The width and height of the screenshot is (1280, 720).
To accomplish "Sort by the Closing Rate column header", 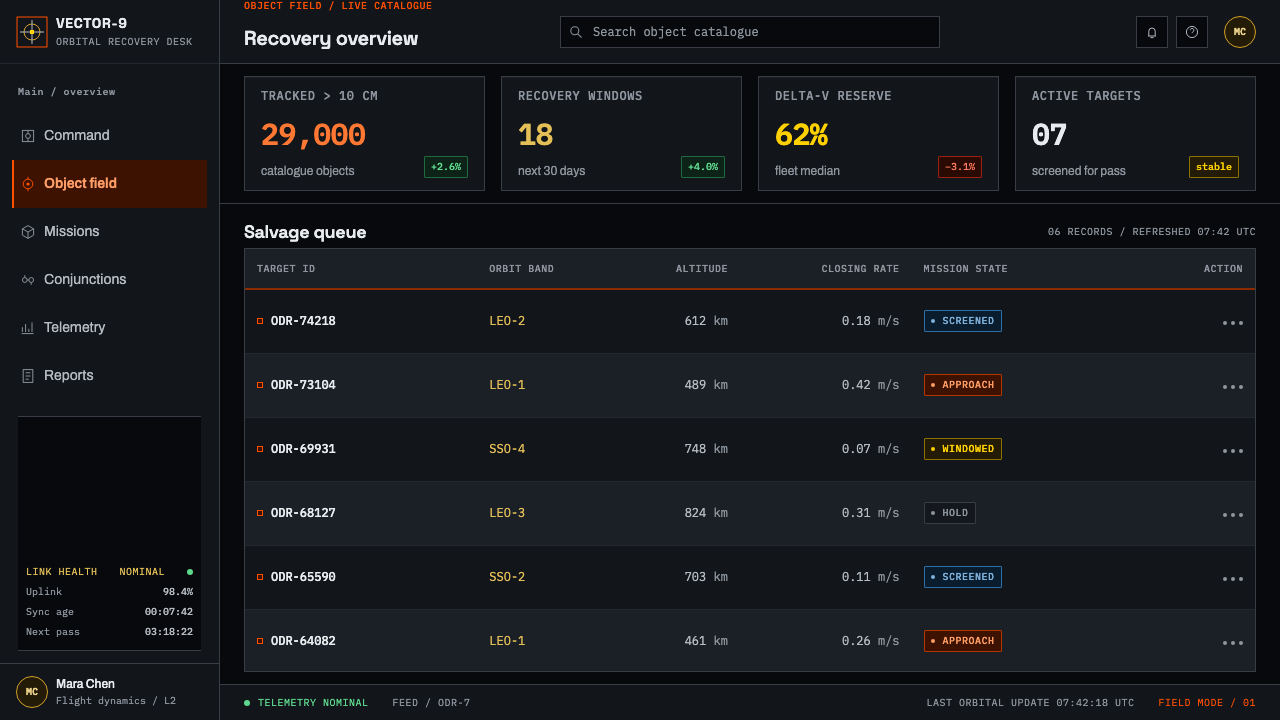I will coord(860,269).
